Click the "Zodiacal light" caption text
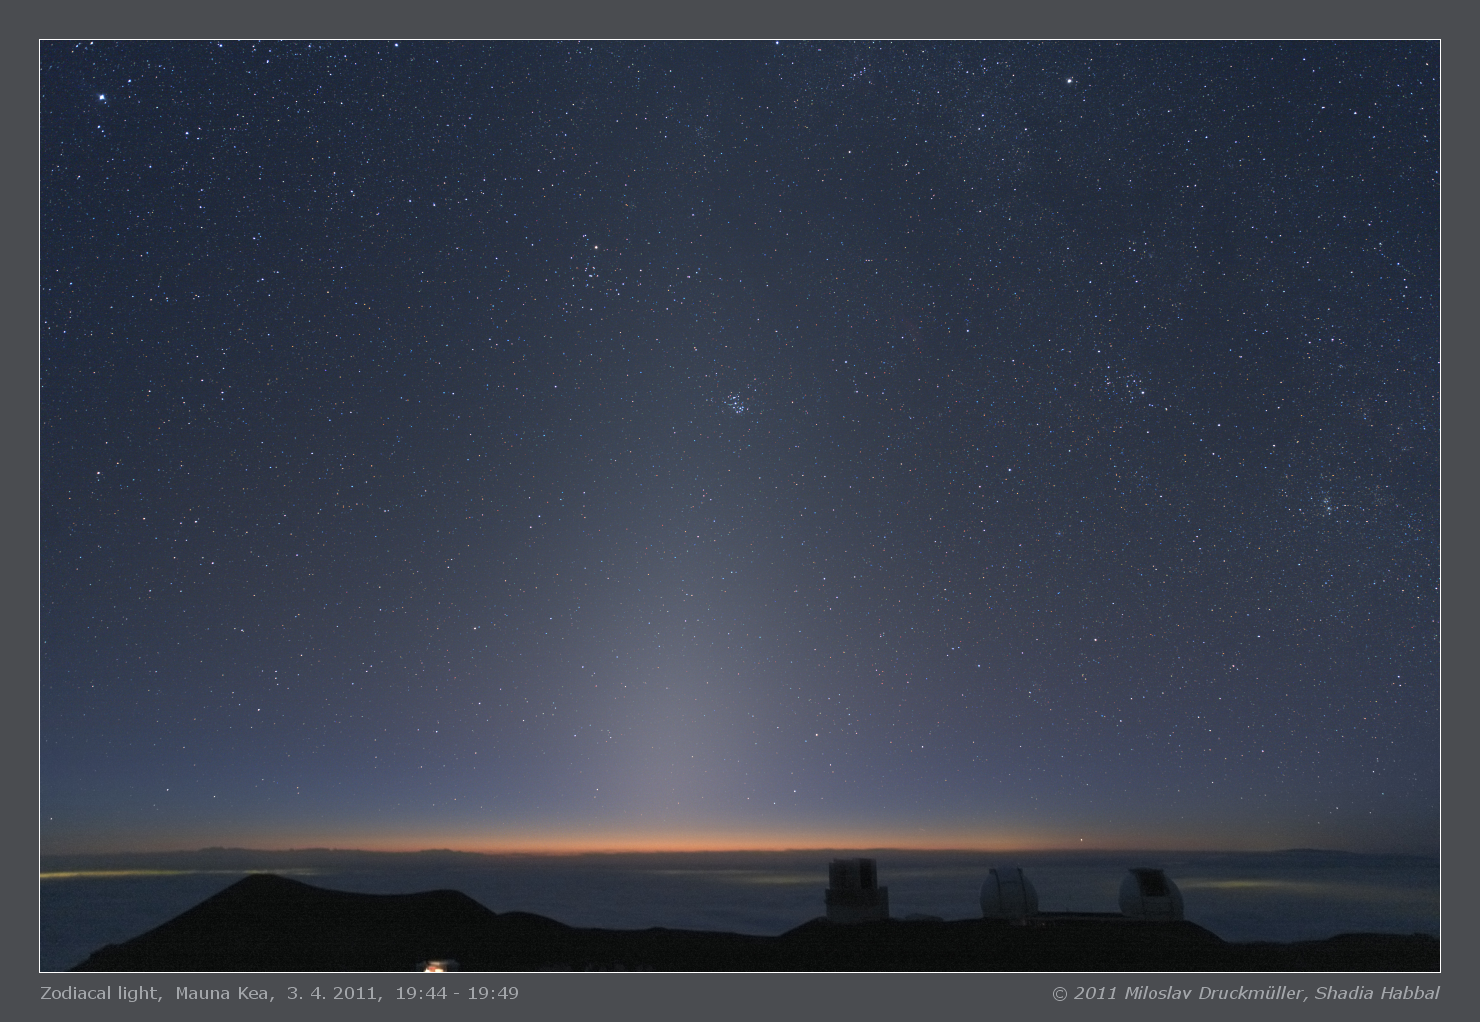Viewport: 1480px width, 1022px height. 100,993
